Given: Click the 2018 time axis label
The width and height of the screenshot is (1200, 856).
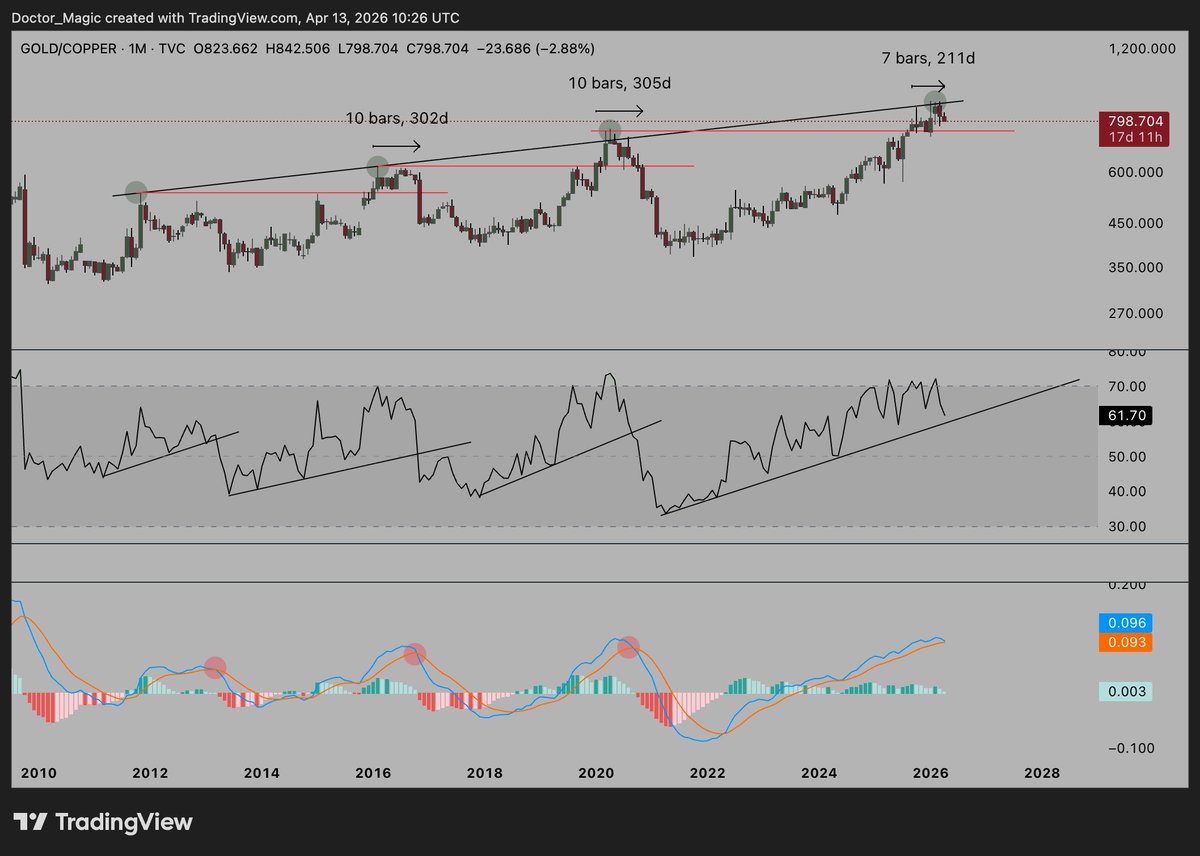Looking at the screenshot, I should click(x=484, y=773).
